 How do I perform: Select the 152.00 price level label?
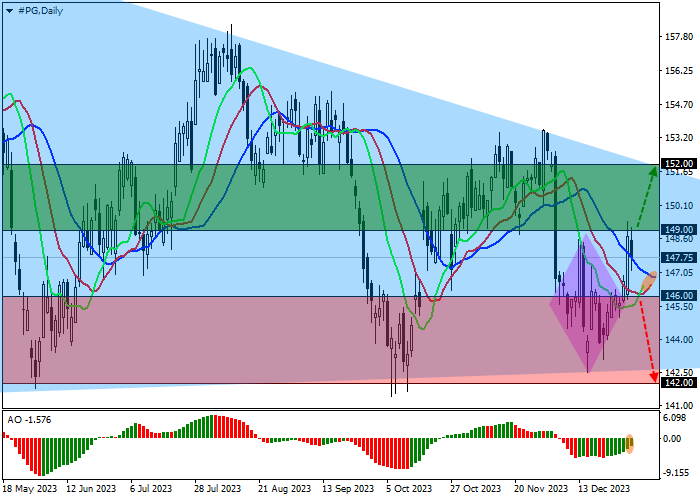click(678, 164)
